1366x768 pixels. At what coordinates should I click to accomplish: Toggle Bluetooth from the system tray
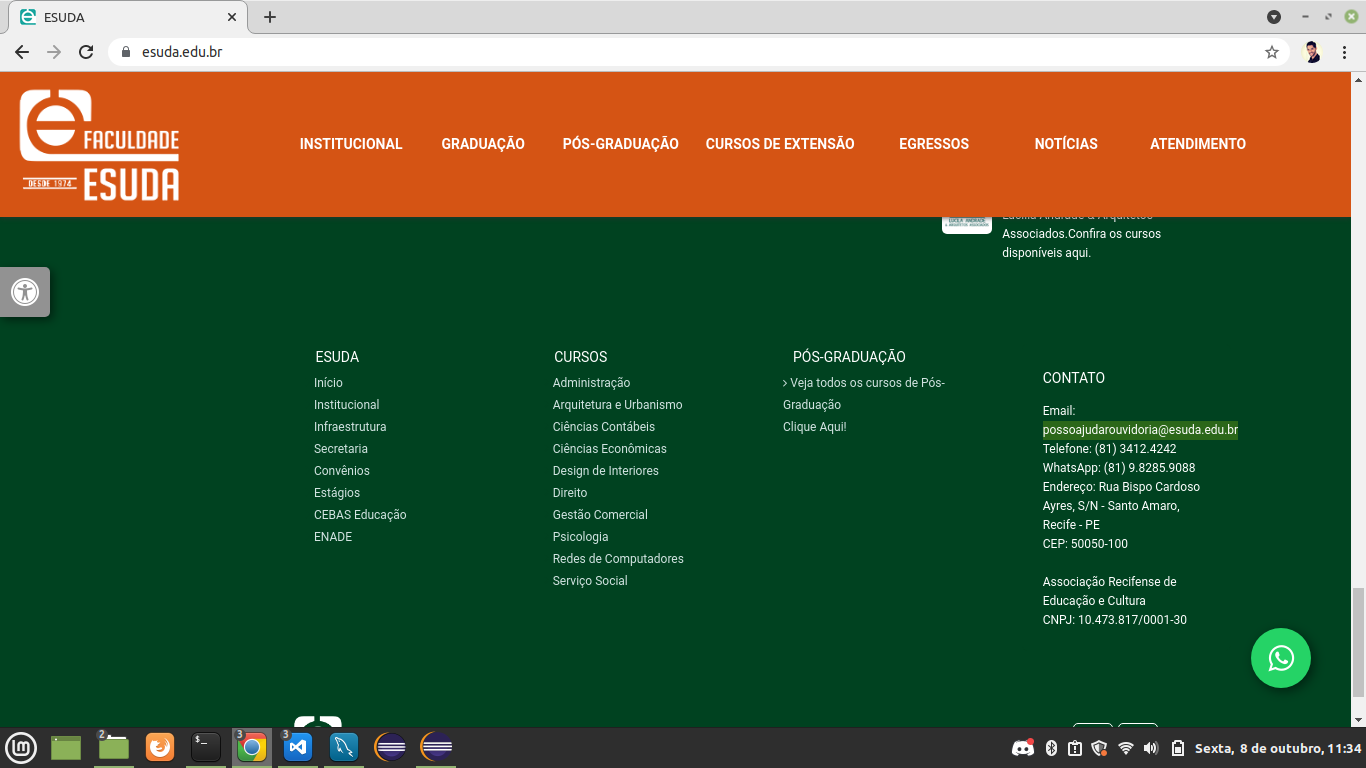coord(1051,747)
